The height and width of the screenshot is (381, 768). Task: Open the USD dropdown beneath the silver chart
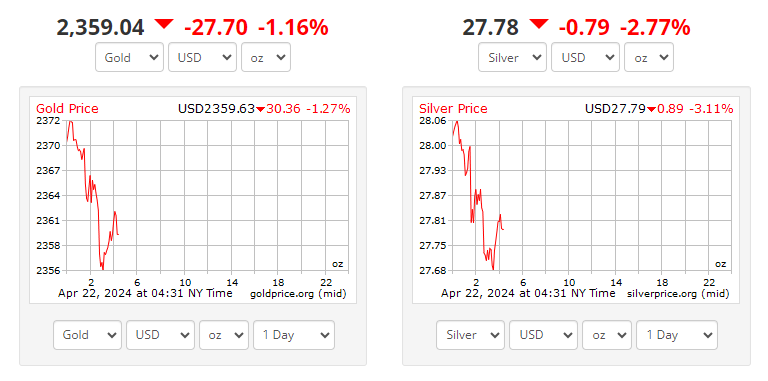pos(543,335)
